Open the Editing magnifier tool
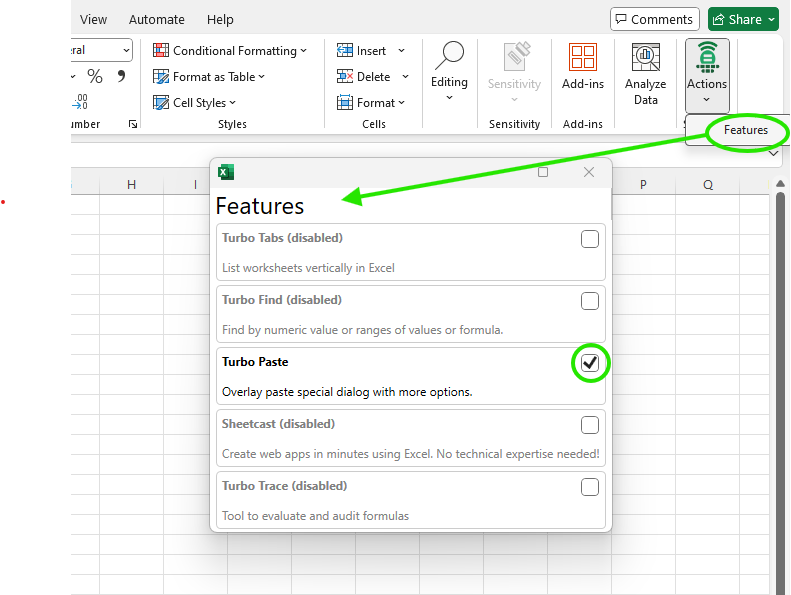Image resolution: width=791 pixels, height=595 pixels. 449,56
